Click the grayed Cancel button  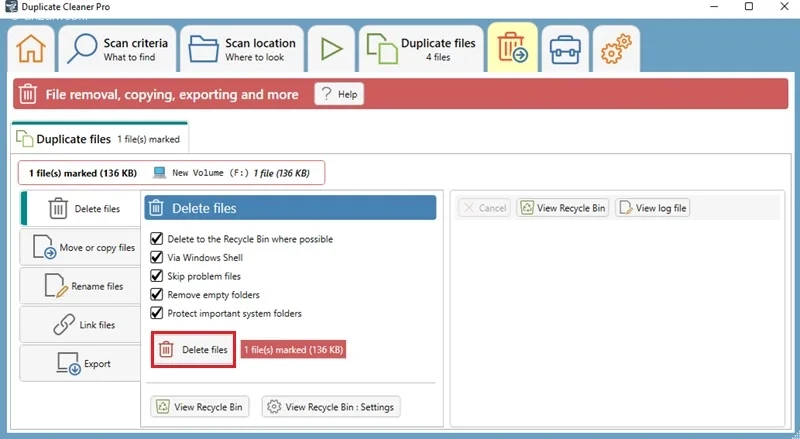coord(484,208)
